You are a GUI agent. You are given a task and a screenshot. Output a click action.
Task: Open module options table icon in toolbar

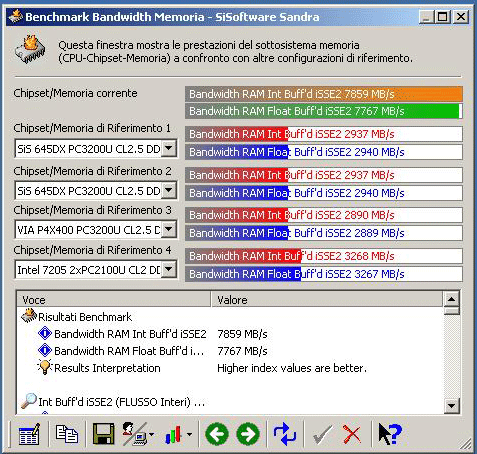coord(29,434)
